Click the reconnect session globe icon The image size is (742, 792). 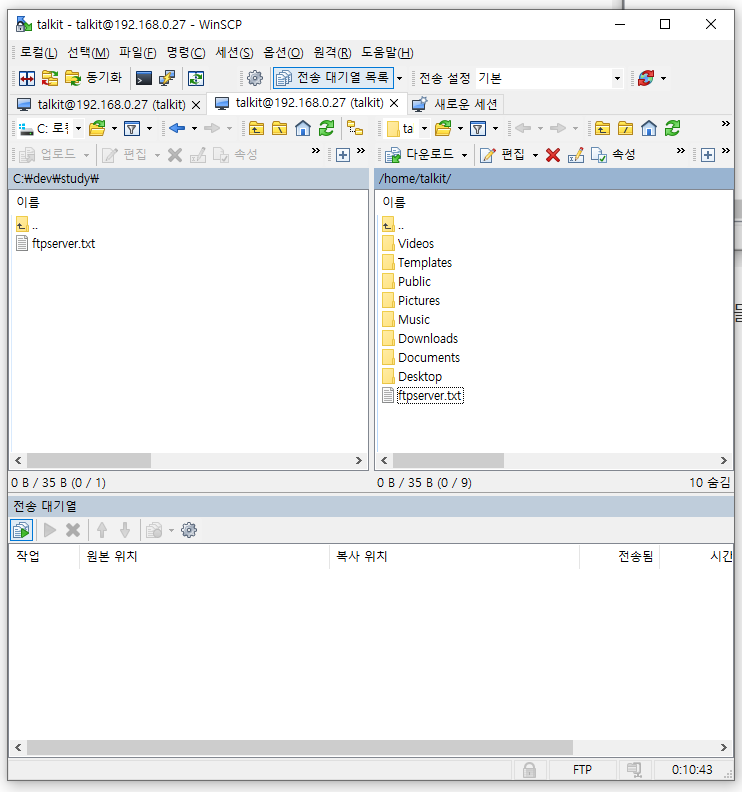(x=646, y=78)
